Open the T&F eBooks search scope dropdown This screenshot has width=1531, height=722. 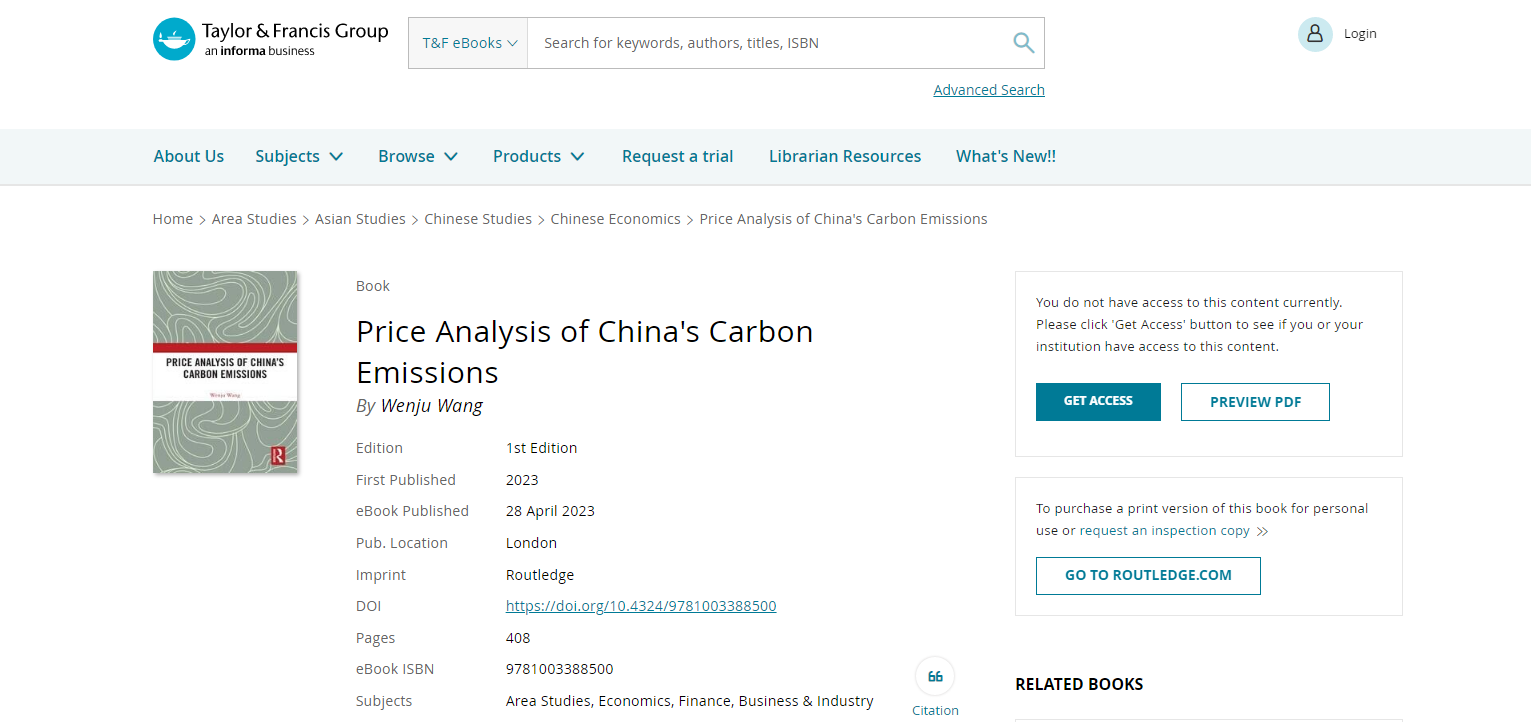coord(468,43)
